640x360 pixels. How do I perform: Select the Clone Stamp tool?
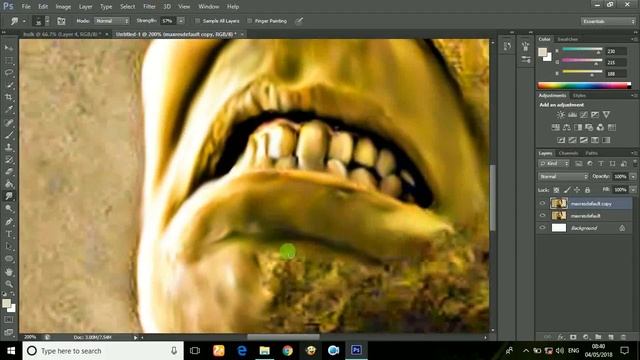[9, 147]
